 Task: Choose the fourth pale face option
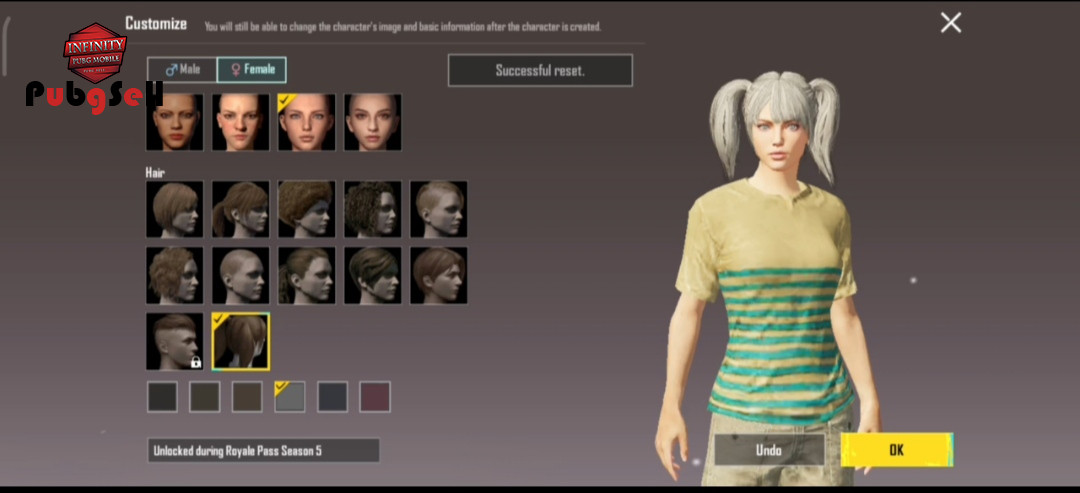pos(373,123)
